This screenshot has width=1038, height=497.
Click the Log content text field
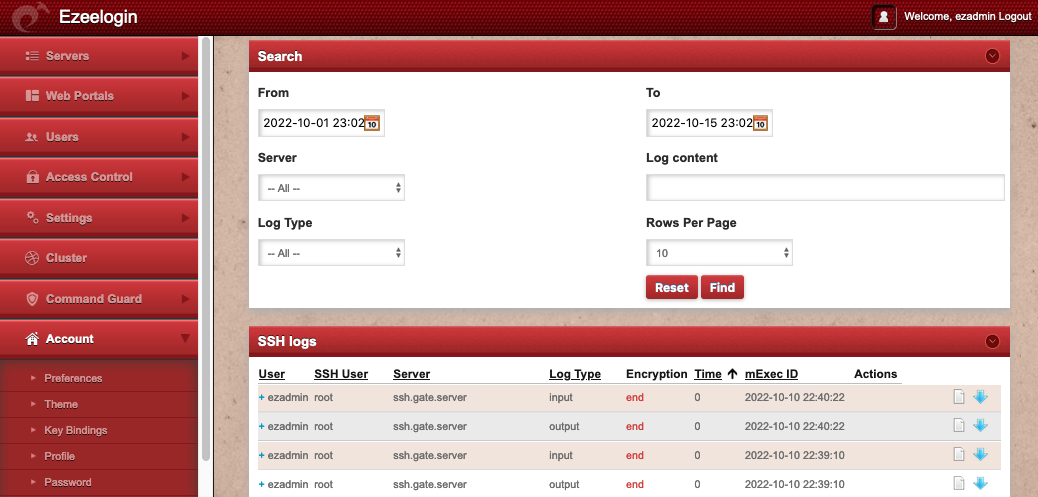click(825, 188)
